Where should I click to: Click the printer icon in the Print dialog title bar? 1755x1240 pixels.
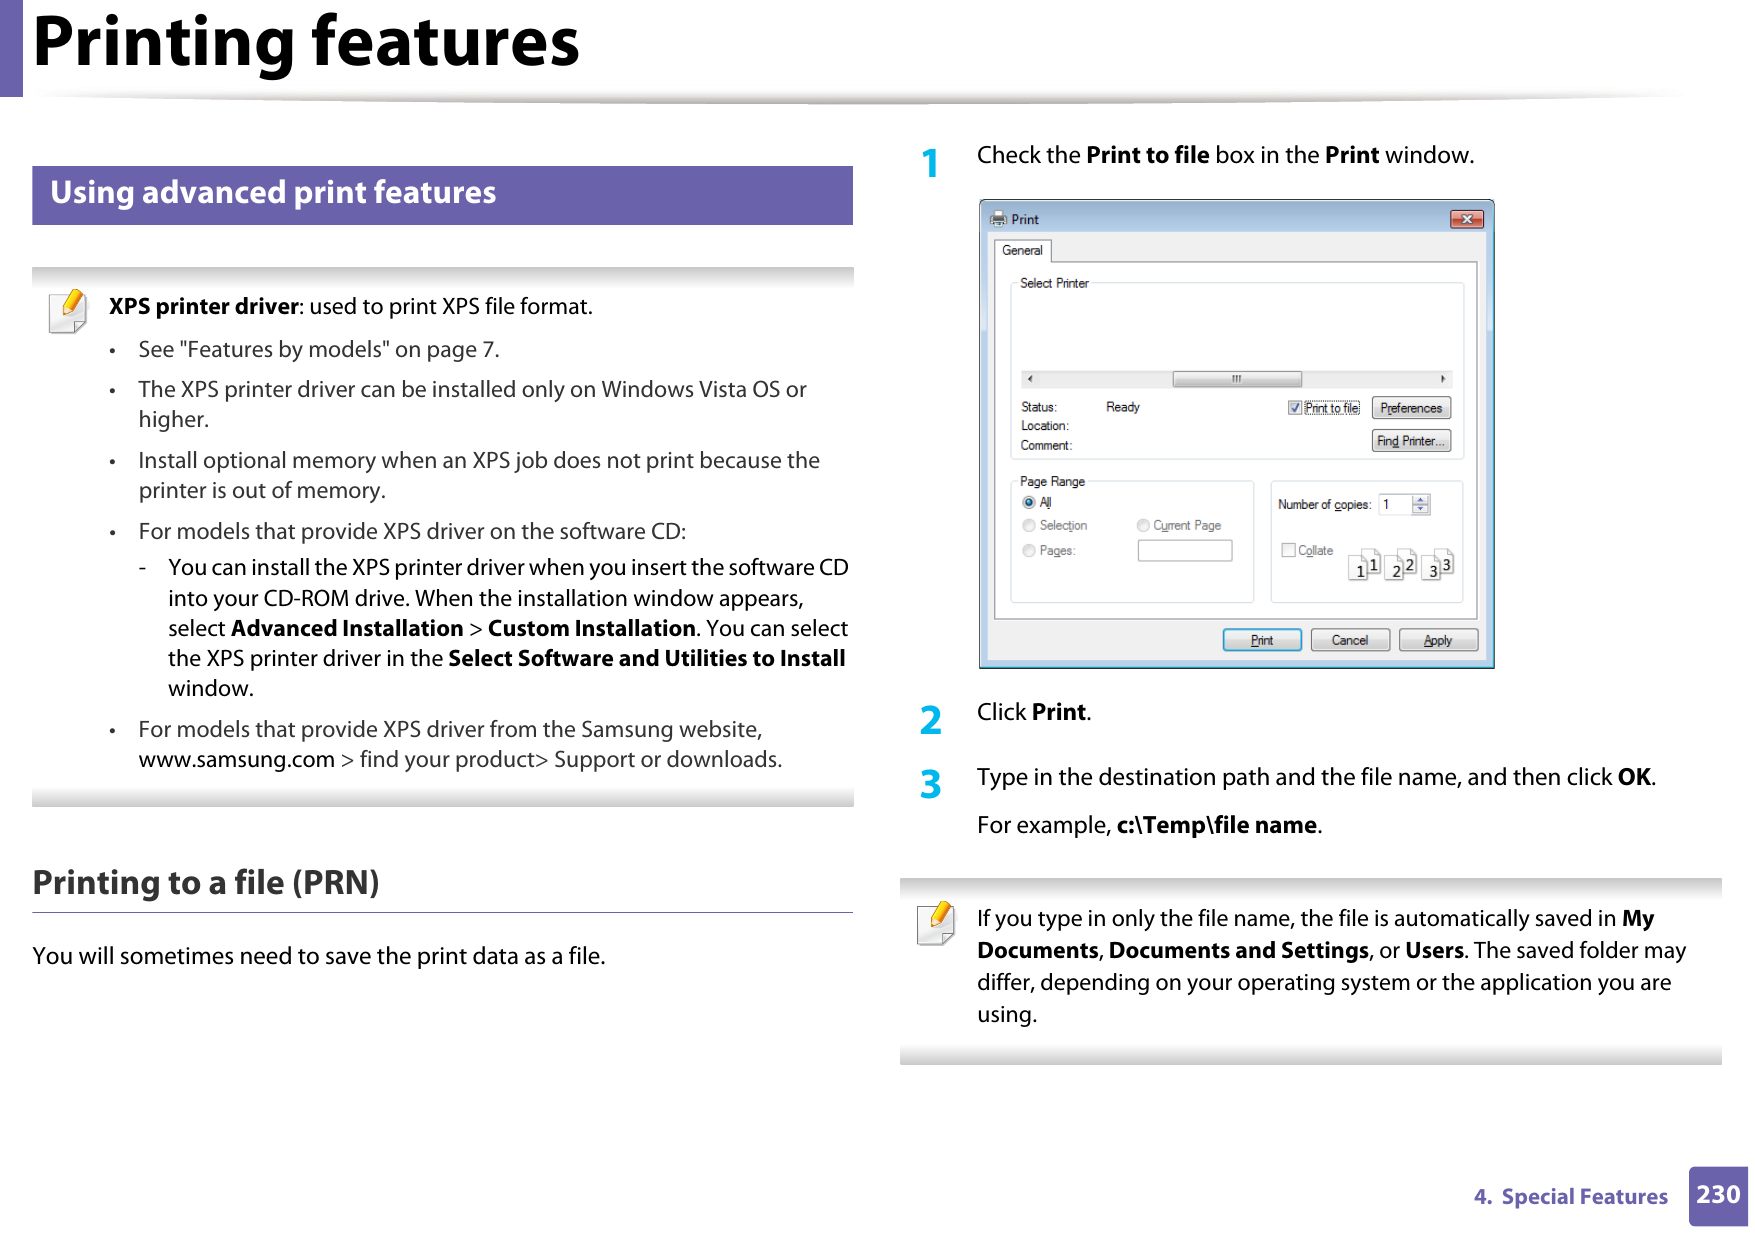coord(999,218)
